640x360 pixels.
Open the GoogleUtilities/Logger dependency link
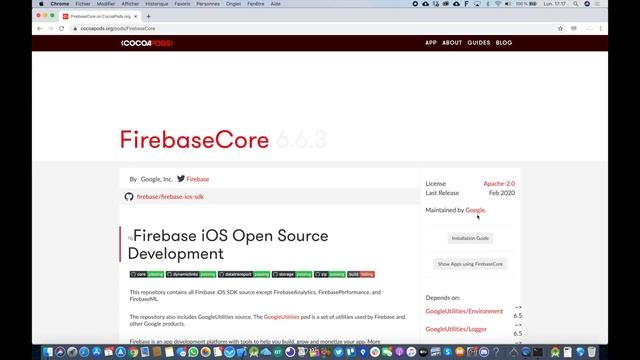click(x=456, y=329)
